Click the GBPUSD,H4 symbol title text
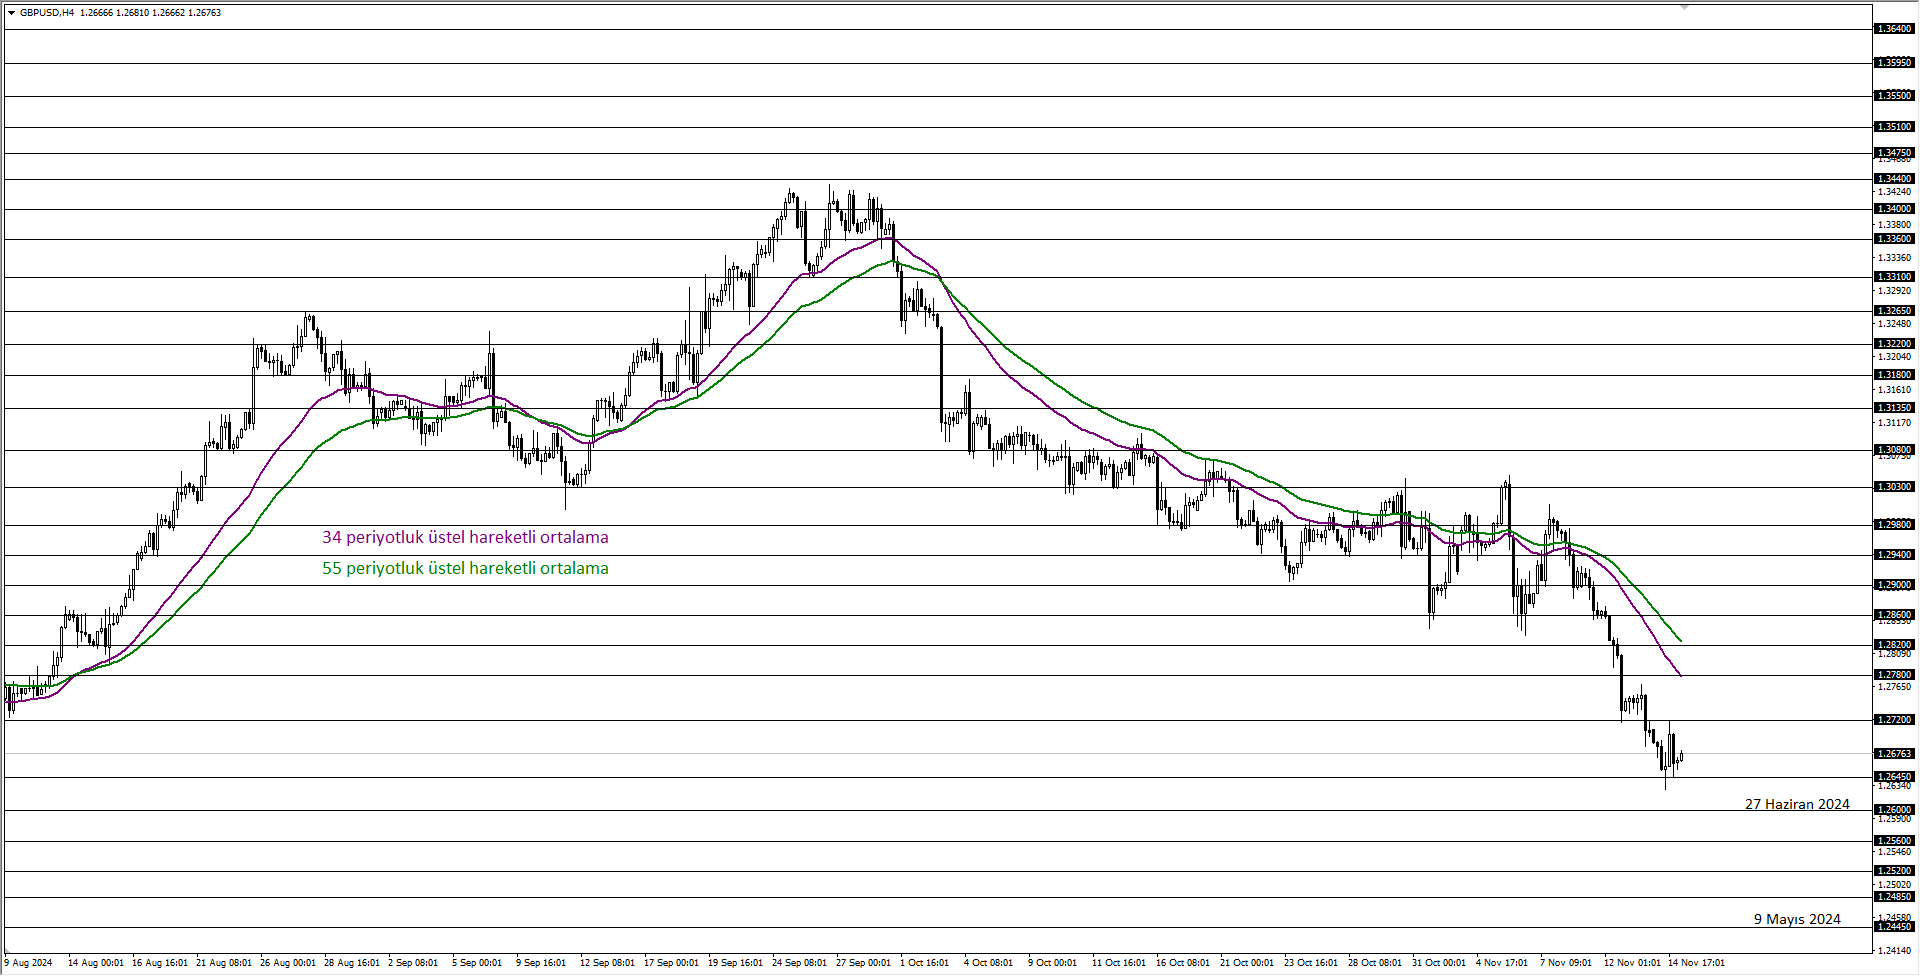The height and width of the screenshot is (976, 1920). point(47,13)
